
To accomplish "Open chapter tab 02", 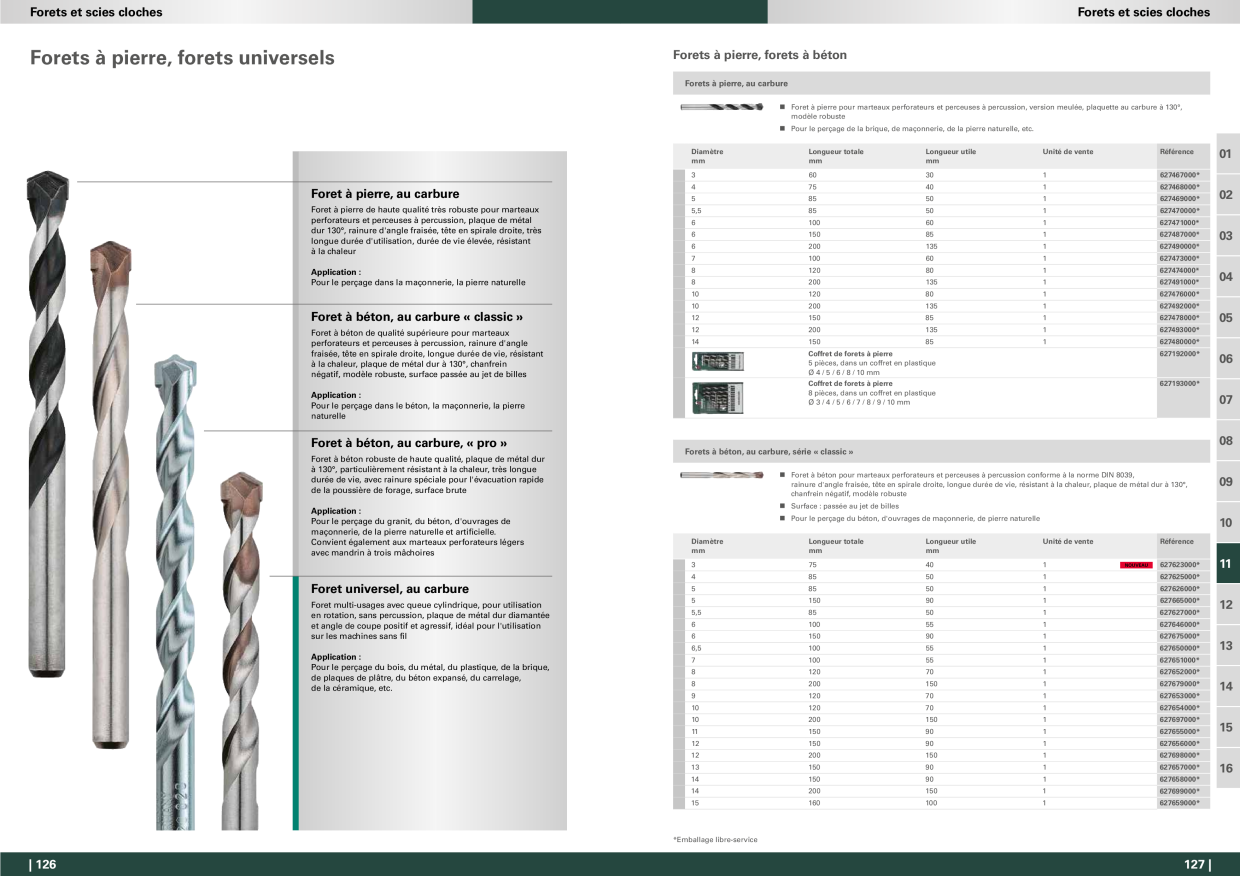I will [x=1227, y=195].
